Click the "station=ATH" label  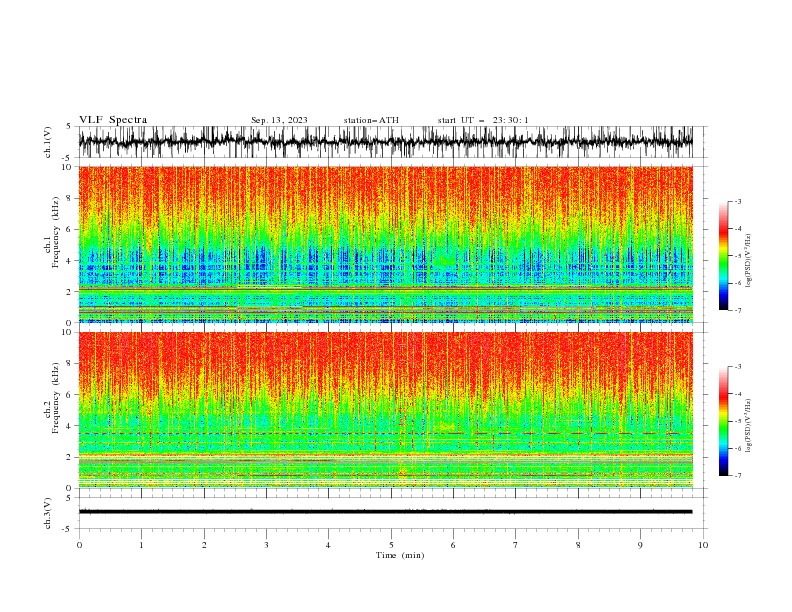coord(371,120)
